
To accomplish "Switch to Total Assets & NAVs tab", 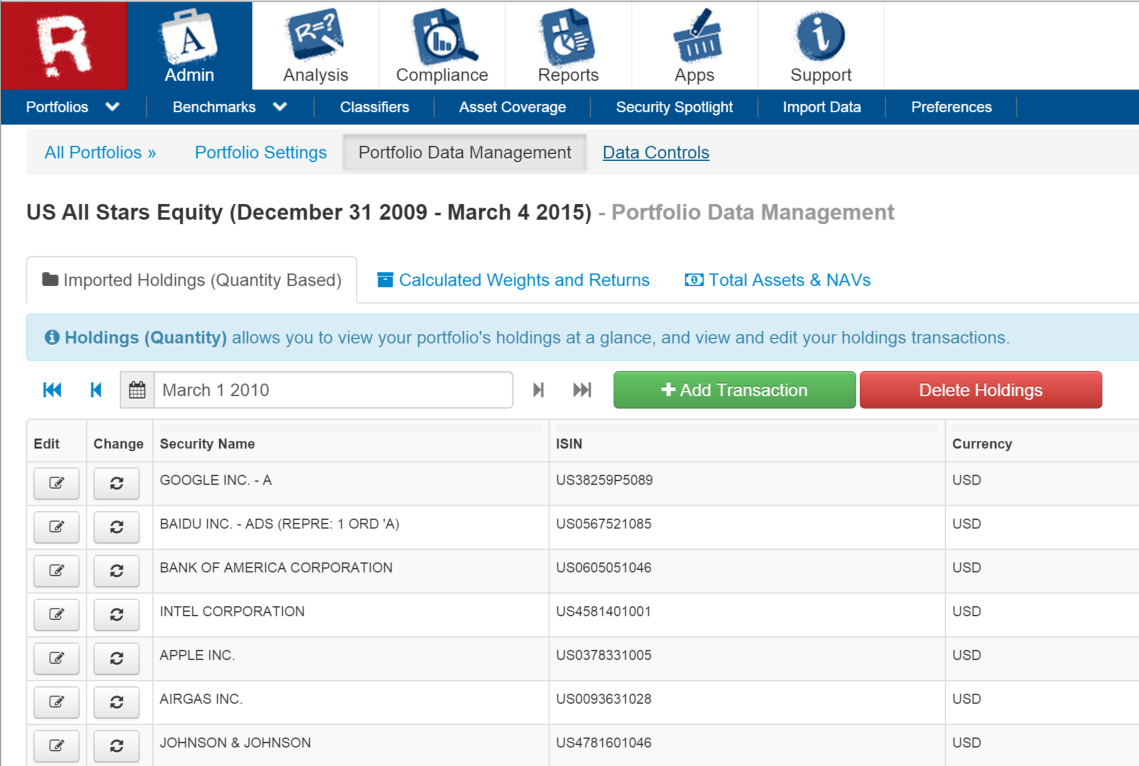I will point(777,280).
